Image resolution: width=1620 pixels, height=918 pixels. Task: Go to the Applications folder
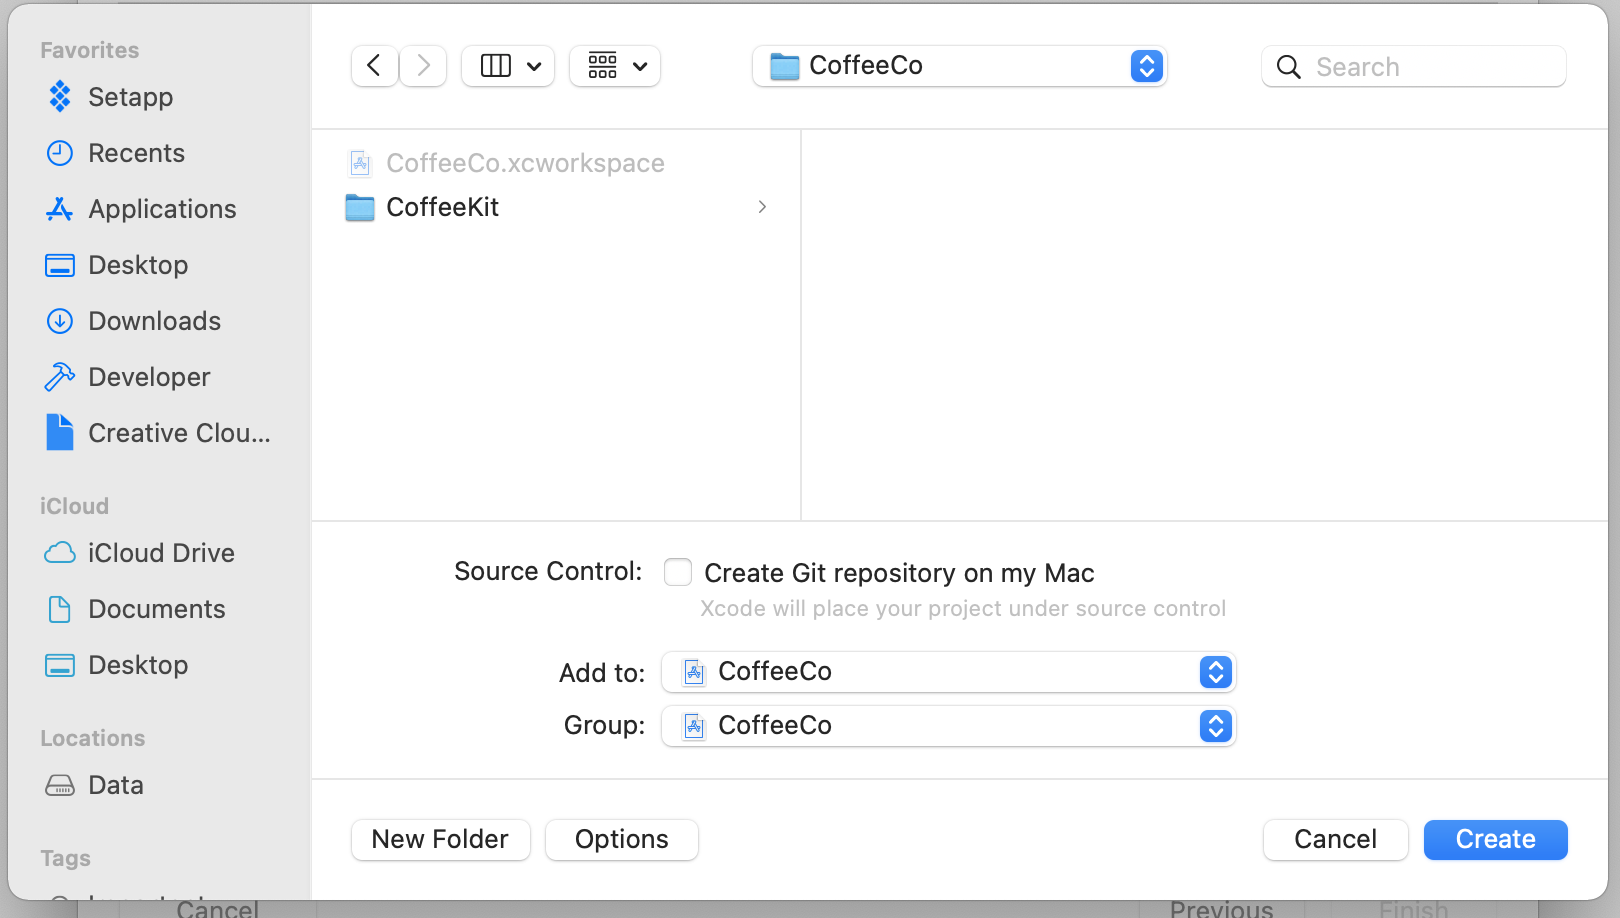(162, 209)
